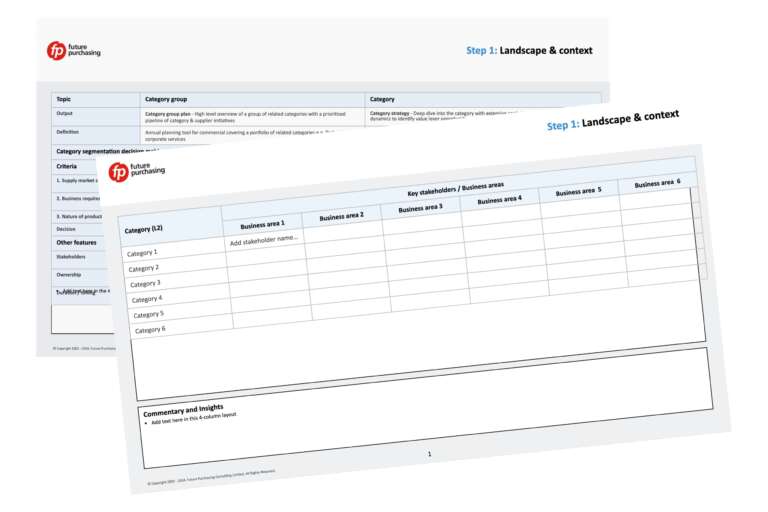Select the Business area 1 column header

point(262,224)
